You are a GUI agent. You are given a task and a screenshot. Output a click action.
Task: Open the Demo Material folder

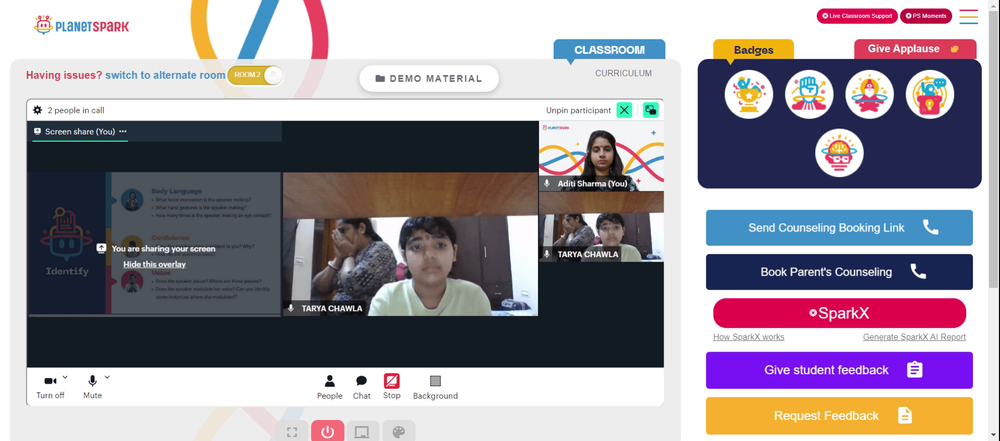click(429, 78)
